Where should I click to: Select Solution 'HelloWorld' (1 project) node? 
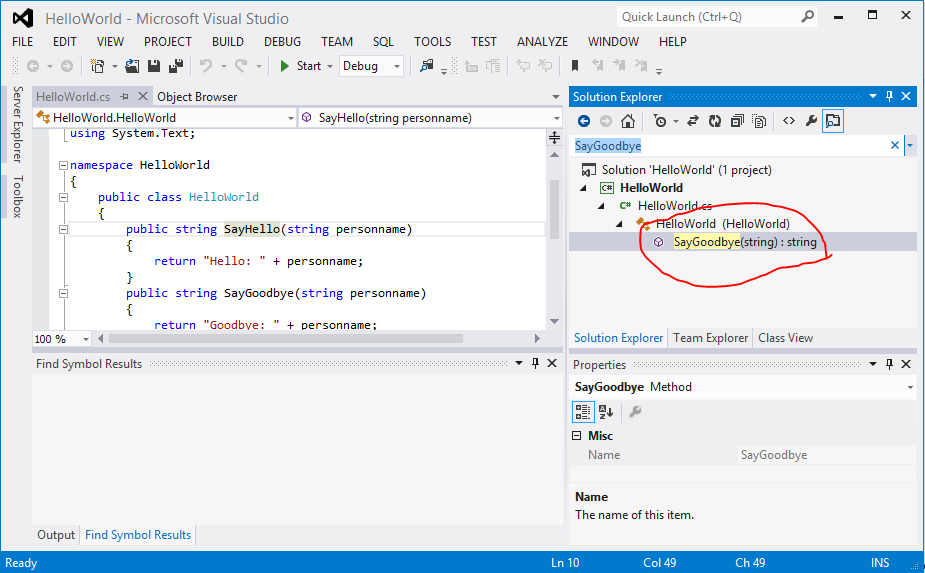pos(686,170)
